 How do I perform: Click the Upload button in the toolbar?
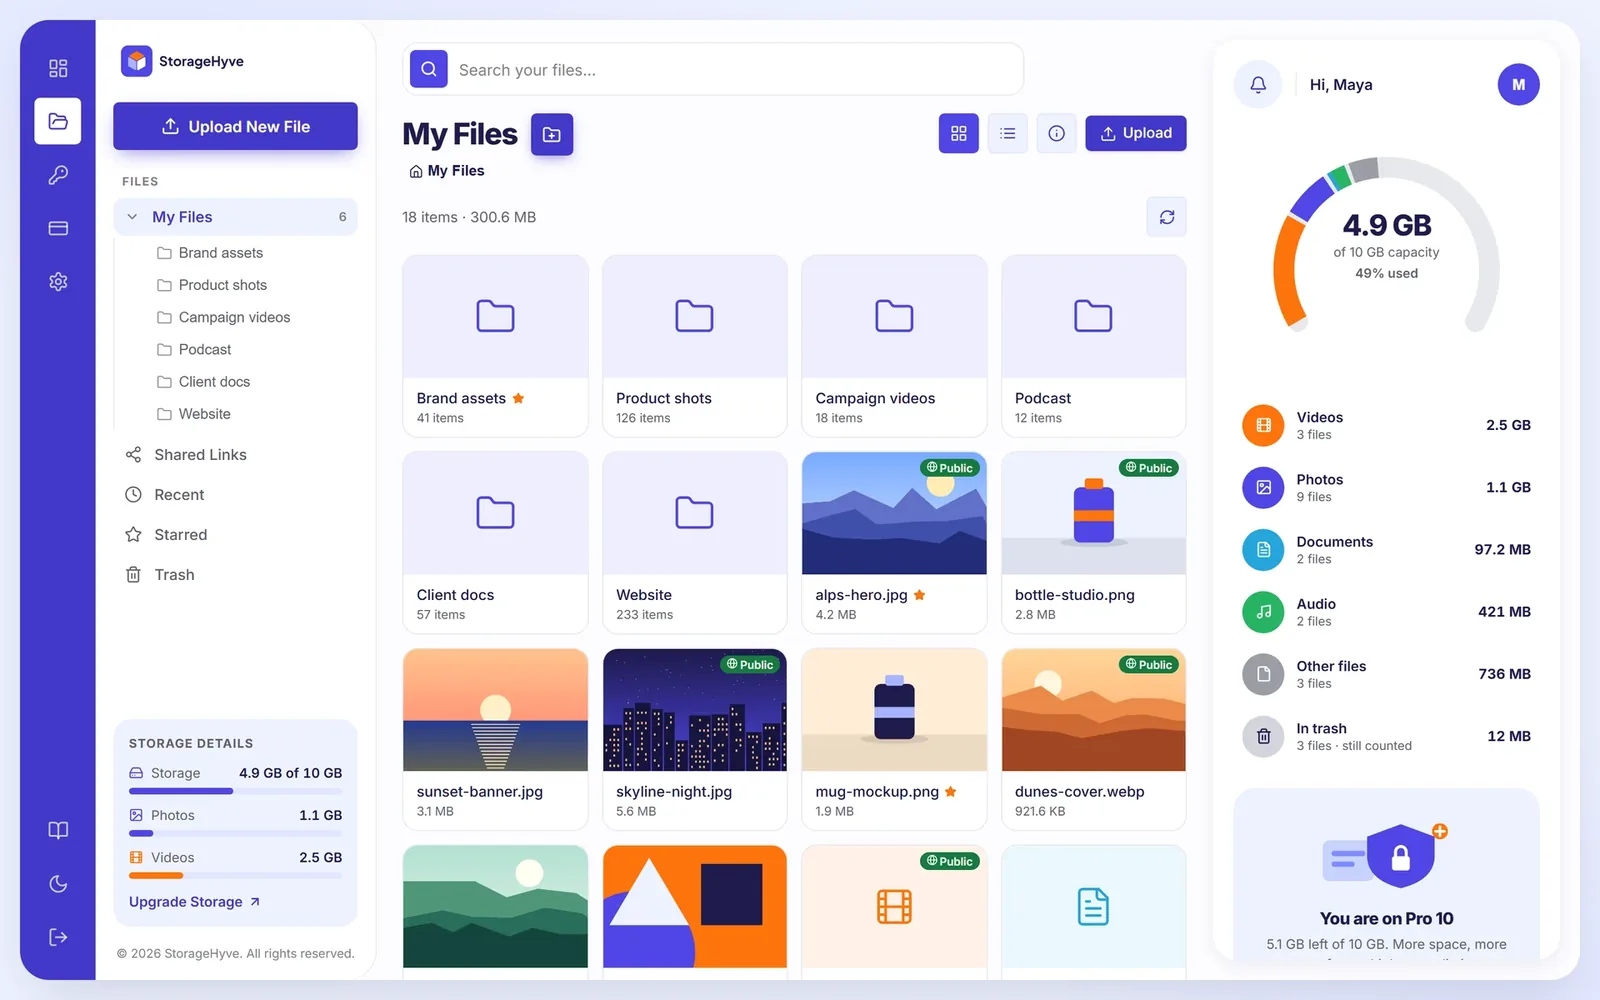pyautogui.click(x=1135, y=133)
